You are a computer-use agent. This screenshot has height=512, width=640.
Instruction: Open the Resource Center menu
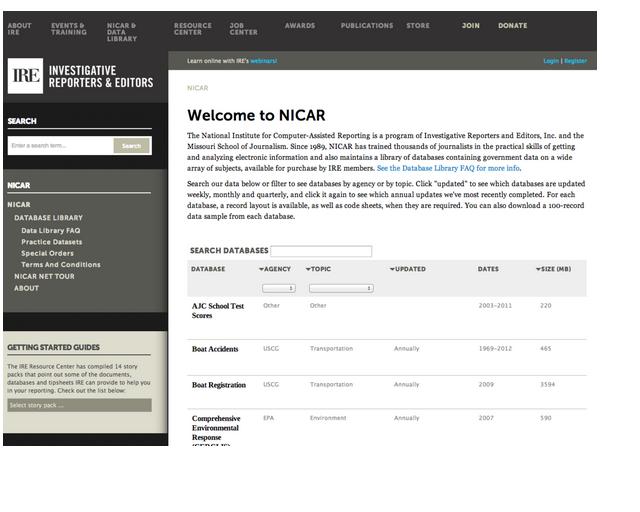[x=193, y=29]
